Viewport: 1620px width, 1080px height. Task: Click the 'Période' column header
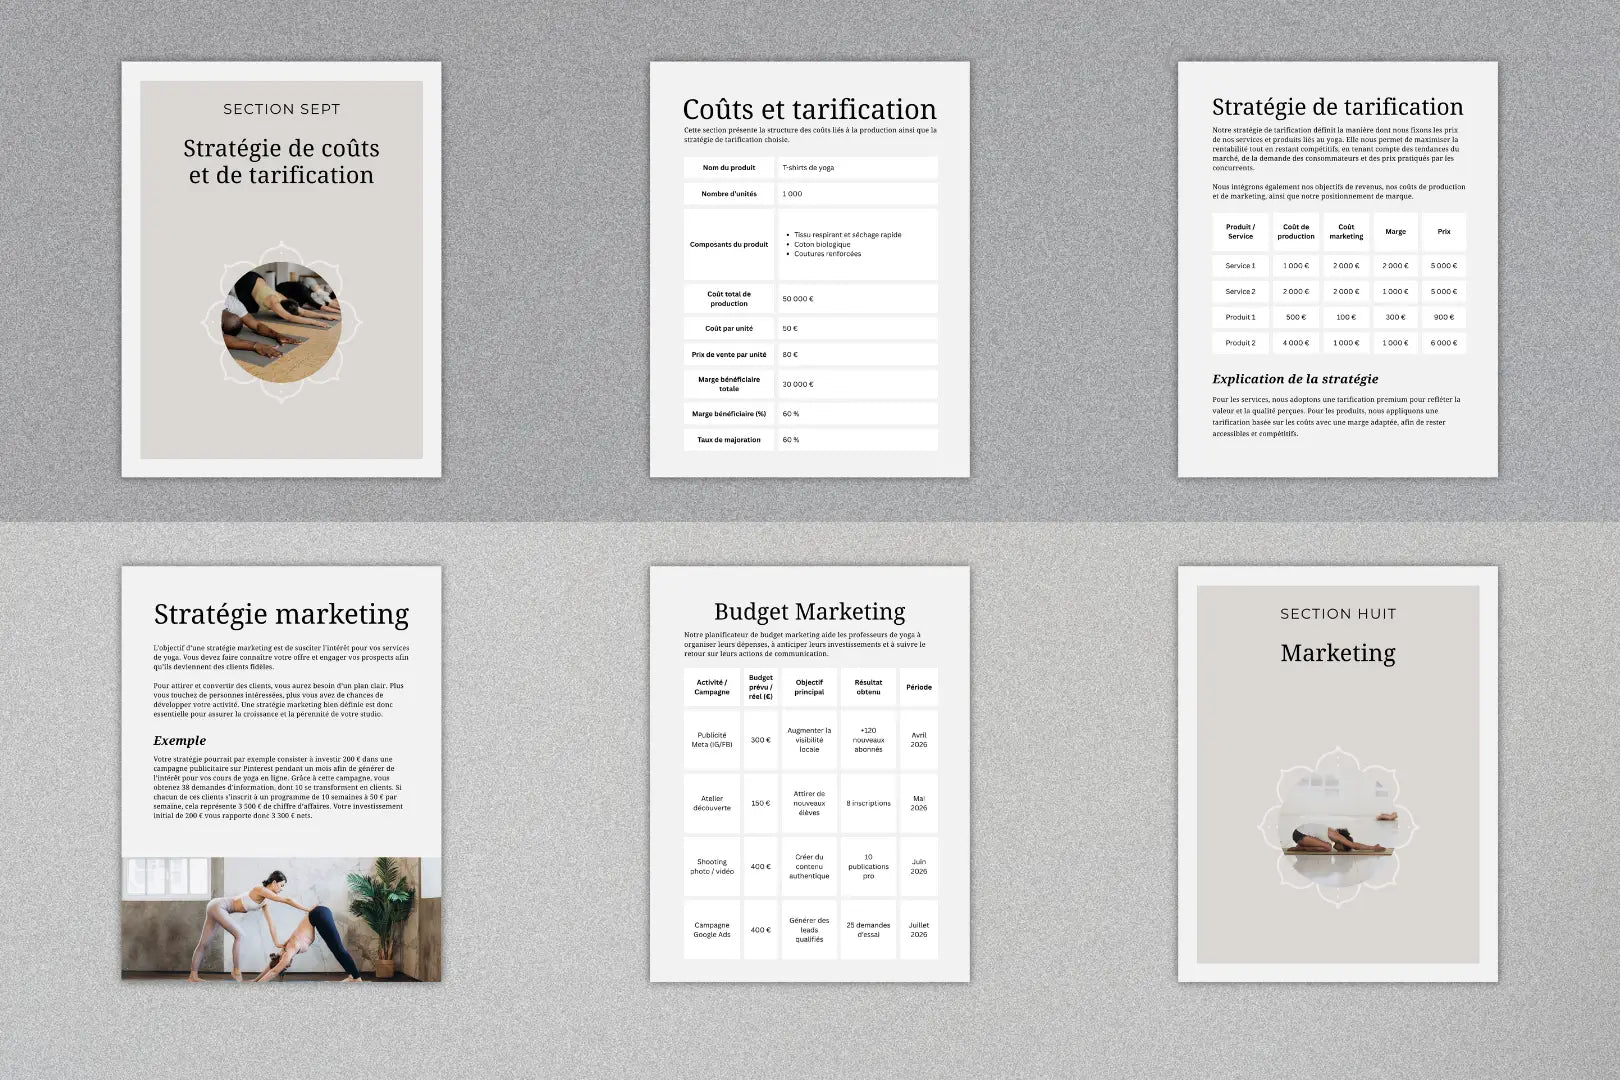click(x=919, y=687)
